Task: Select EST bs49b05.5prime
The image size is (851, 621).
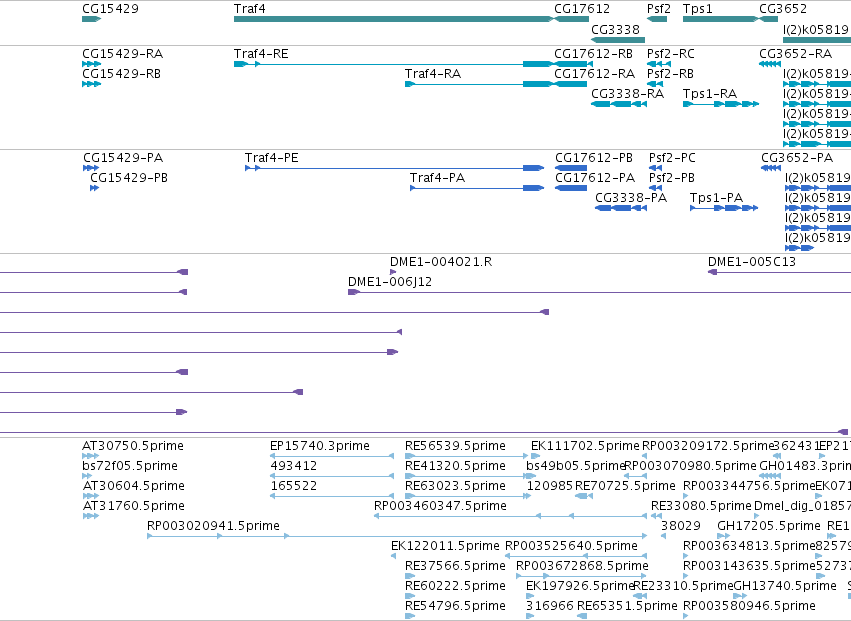Action: pyautogui.click(x=531, y=476)
